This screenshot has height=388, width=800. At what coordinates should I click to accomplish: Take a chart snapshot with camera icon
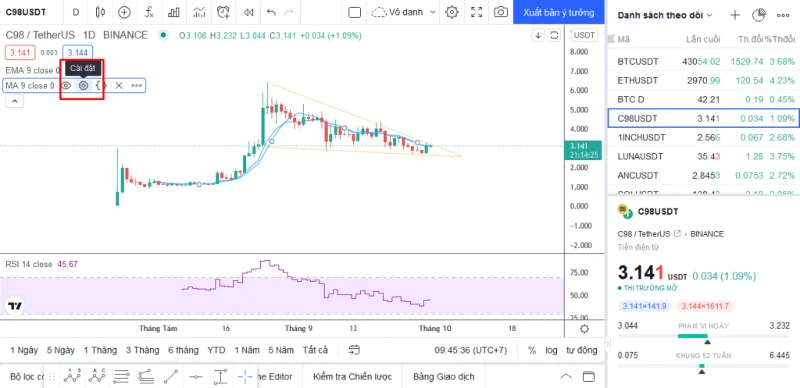501,12
